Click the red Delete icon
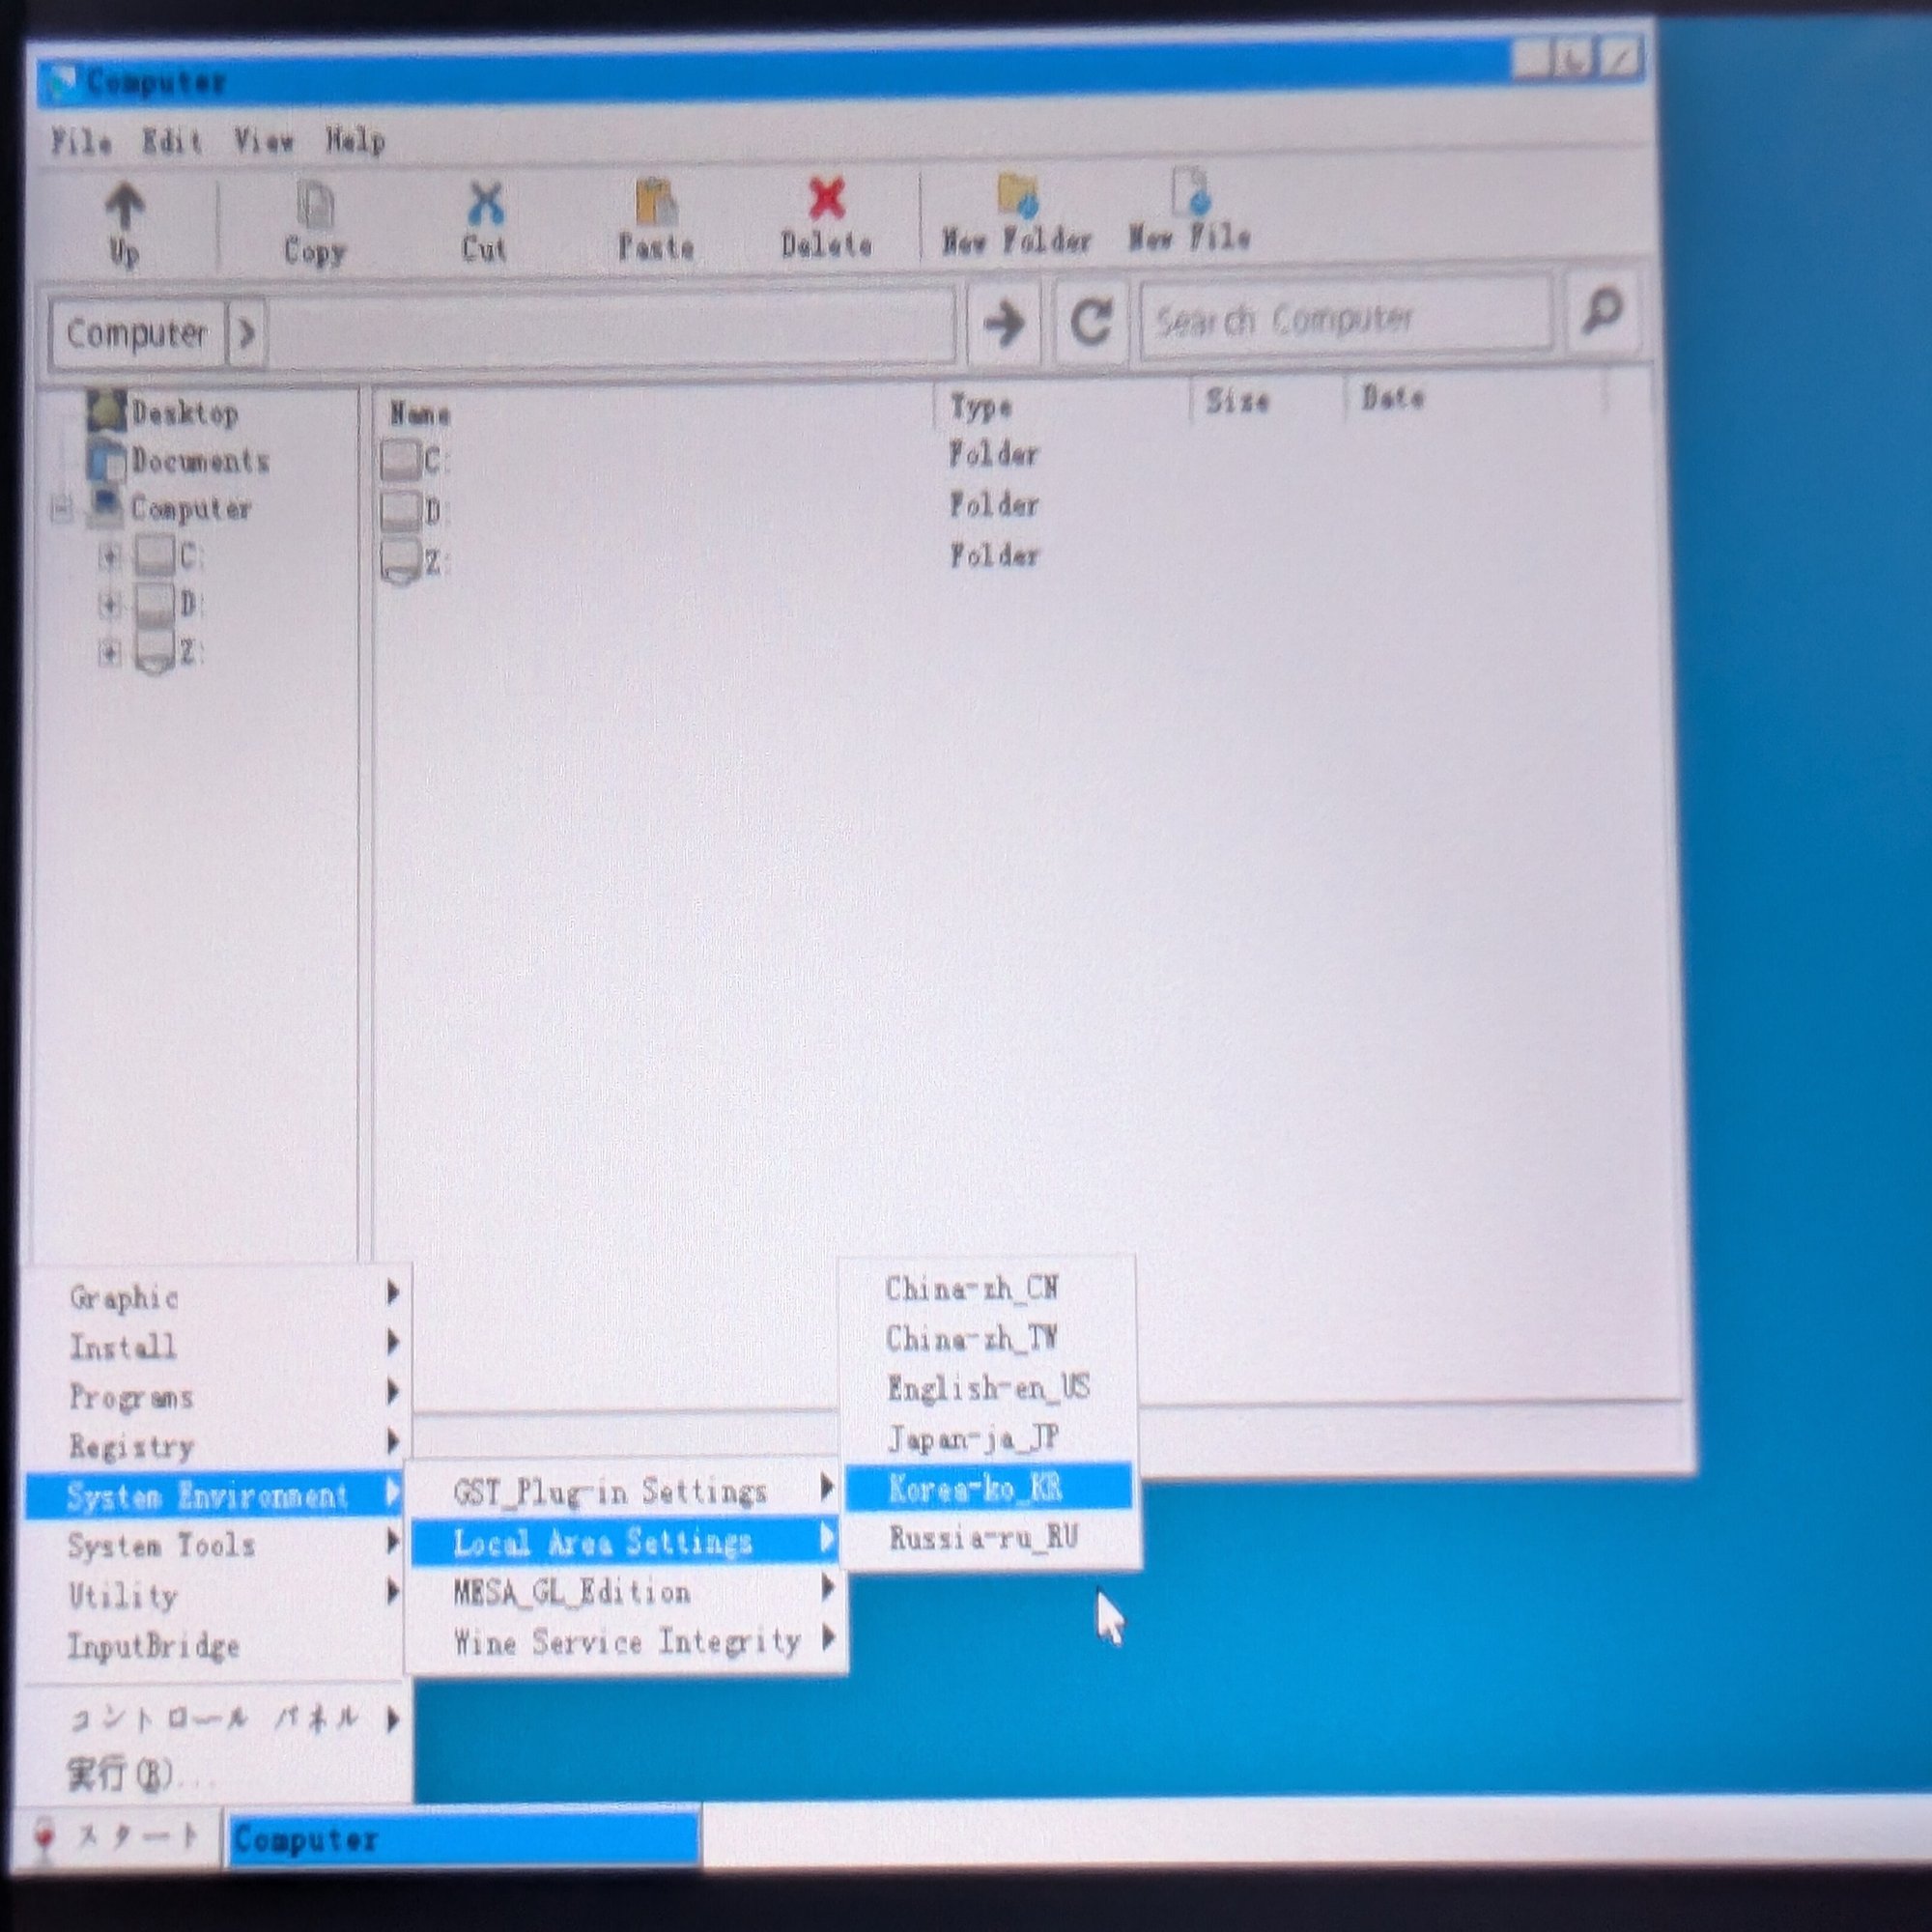This screenshot has width=1932, height=1932. (826, 200)
